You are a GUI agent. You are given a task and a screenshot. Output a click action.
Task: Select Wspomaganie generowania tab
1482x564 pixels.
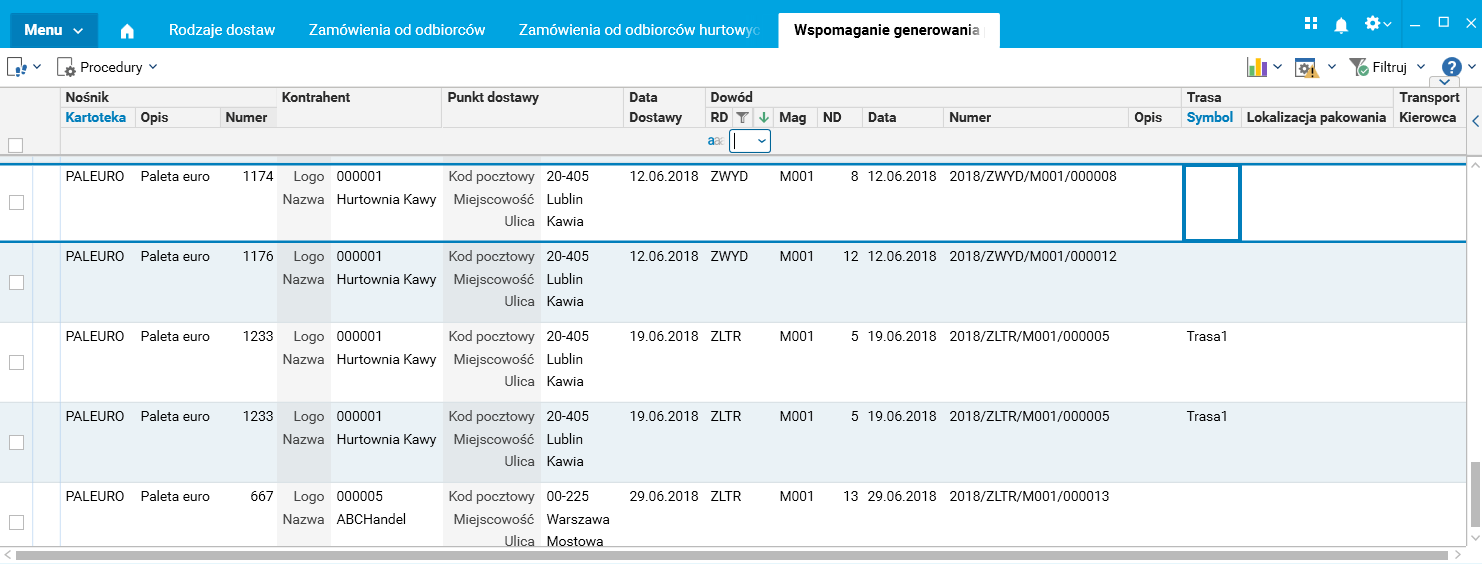(889, 30)
